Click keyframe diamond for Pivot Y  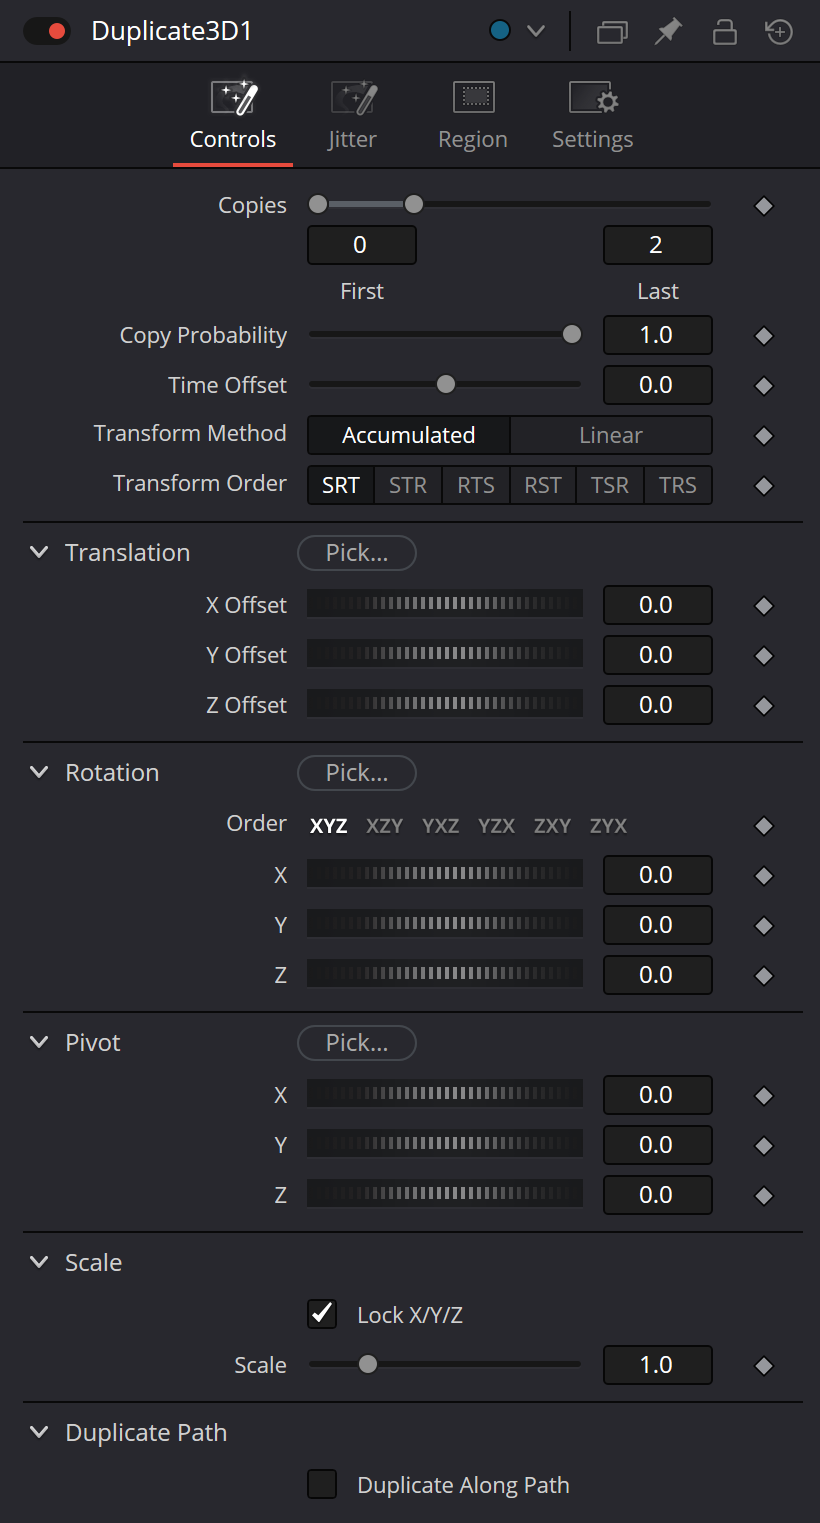pos(764,1146)
